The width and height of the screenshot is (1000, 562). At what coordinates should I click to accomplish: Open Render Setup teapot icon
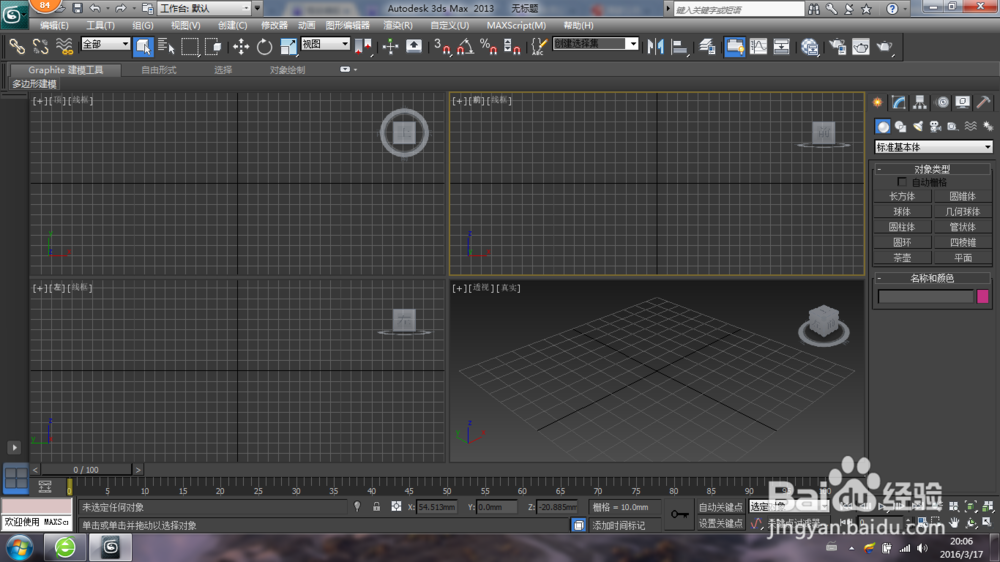click(x=837, y=47)
